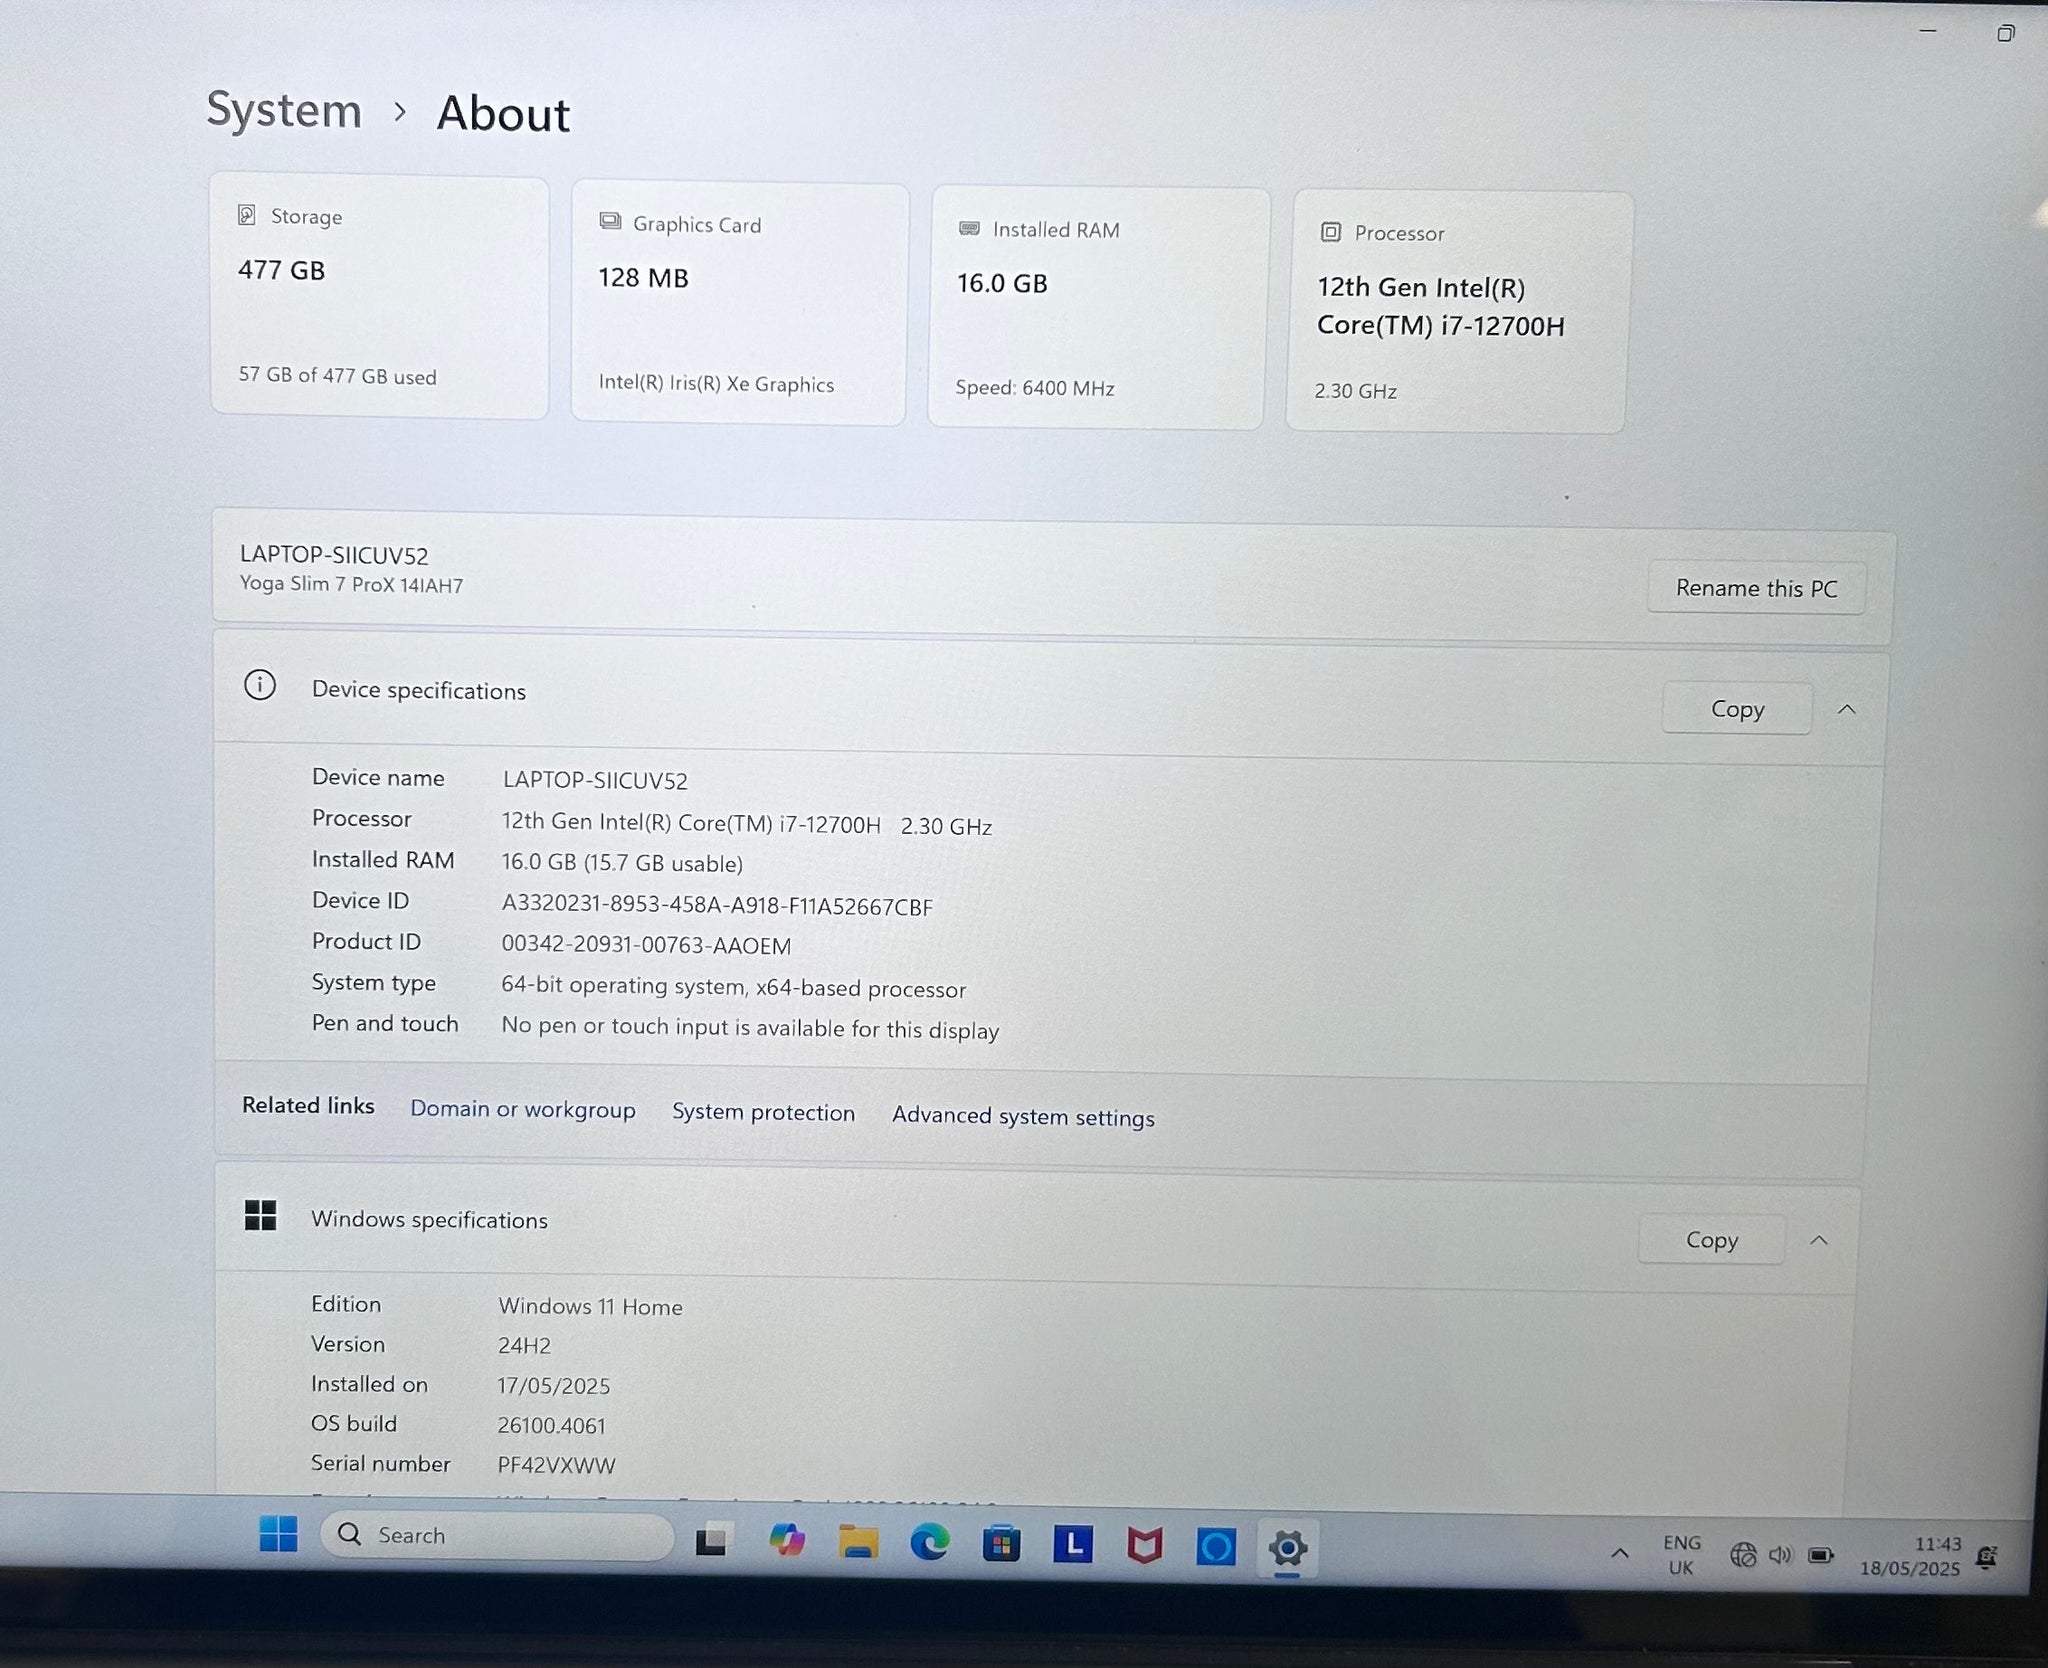Viewport: 2048px width, 1668px height.
Task: Click the volume speaker tray icon
Action: click(1780, 1555)
